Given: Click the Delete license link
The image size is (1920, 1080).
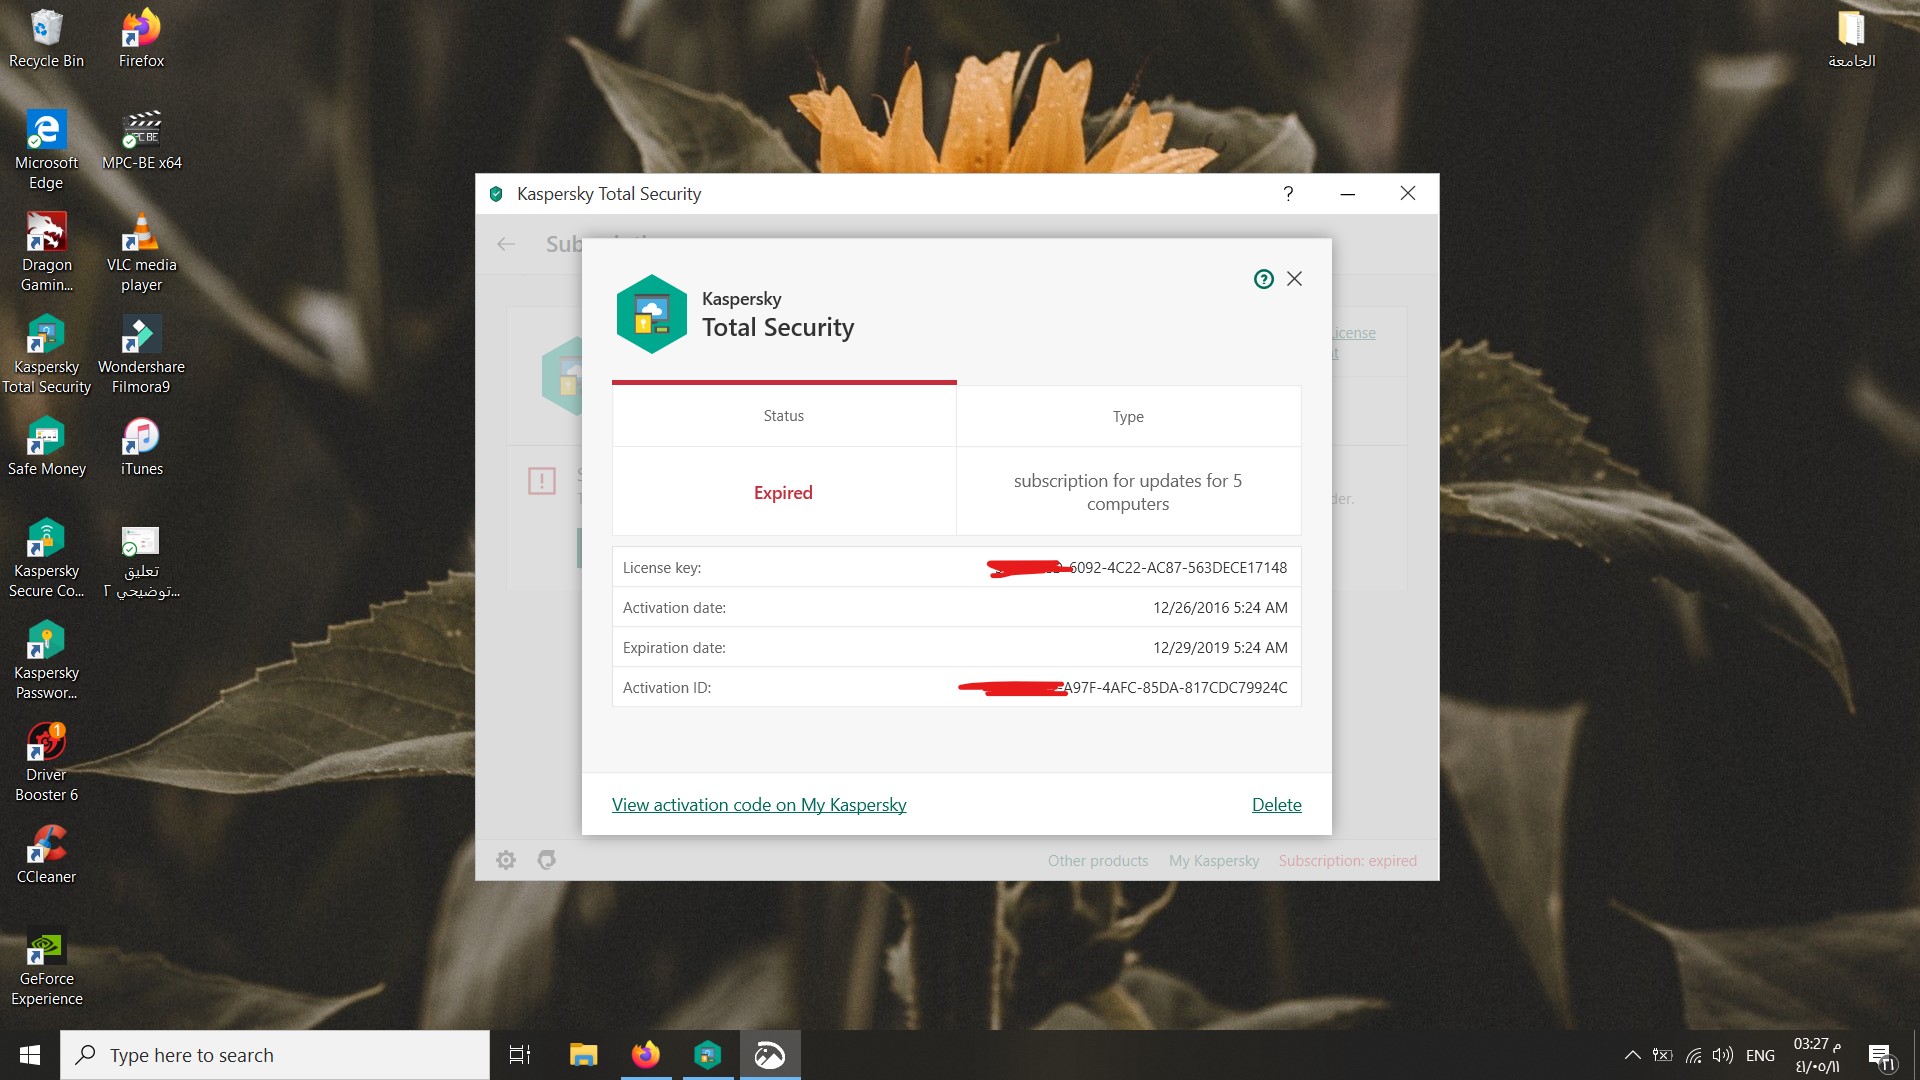Looking at the screenshot, I should pos(1277,805).
